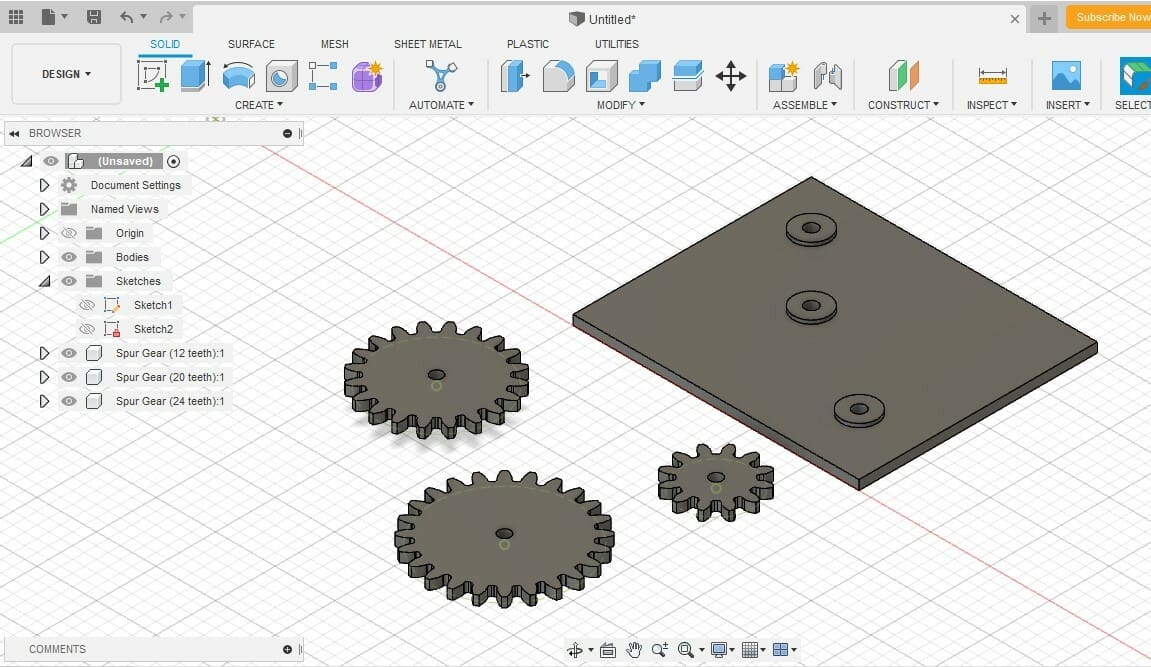The image size is (1151, 667).
Task: Open the Fit zoom magnifier tool
Action: pos(686,649)
